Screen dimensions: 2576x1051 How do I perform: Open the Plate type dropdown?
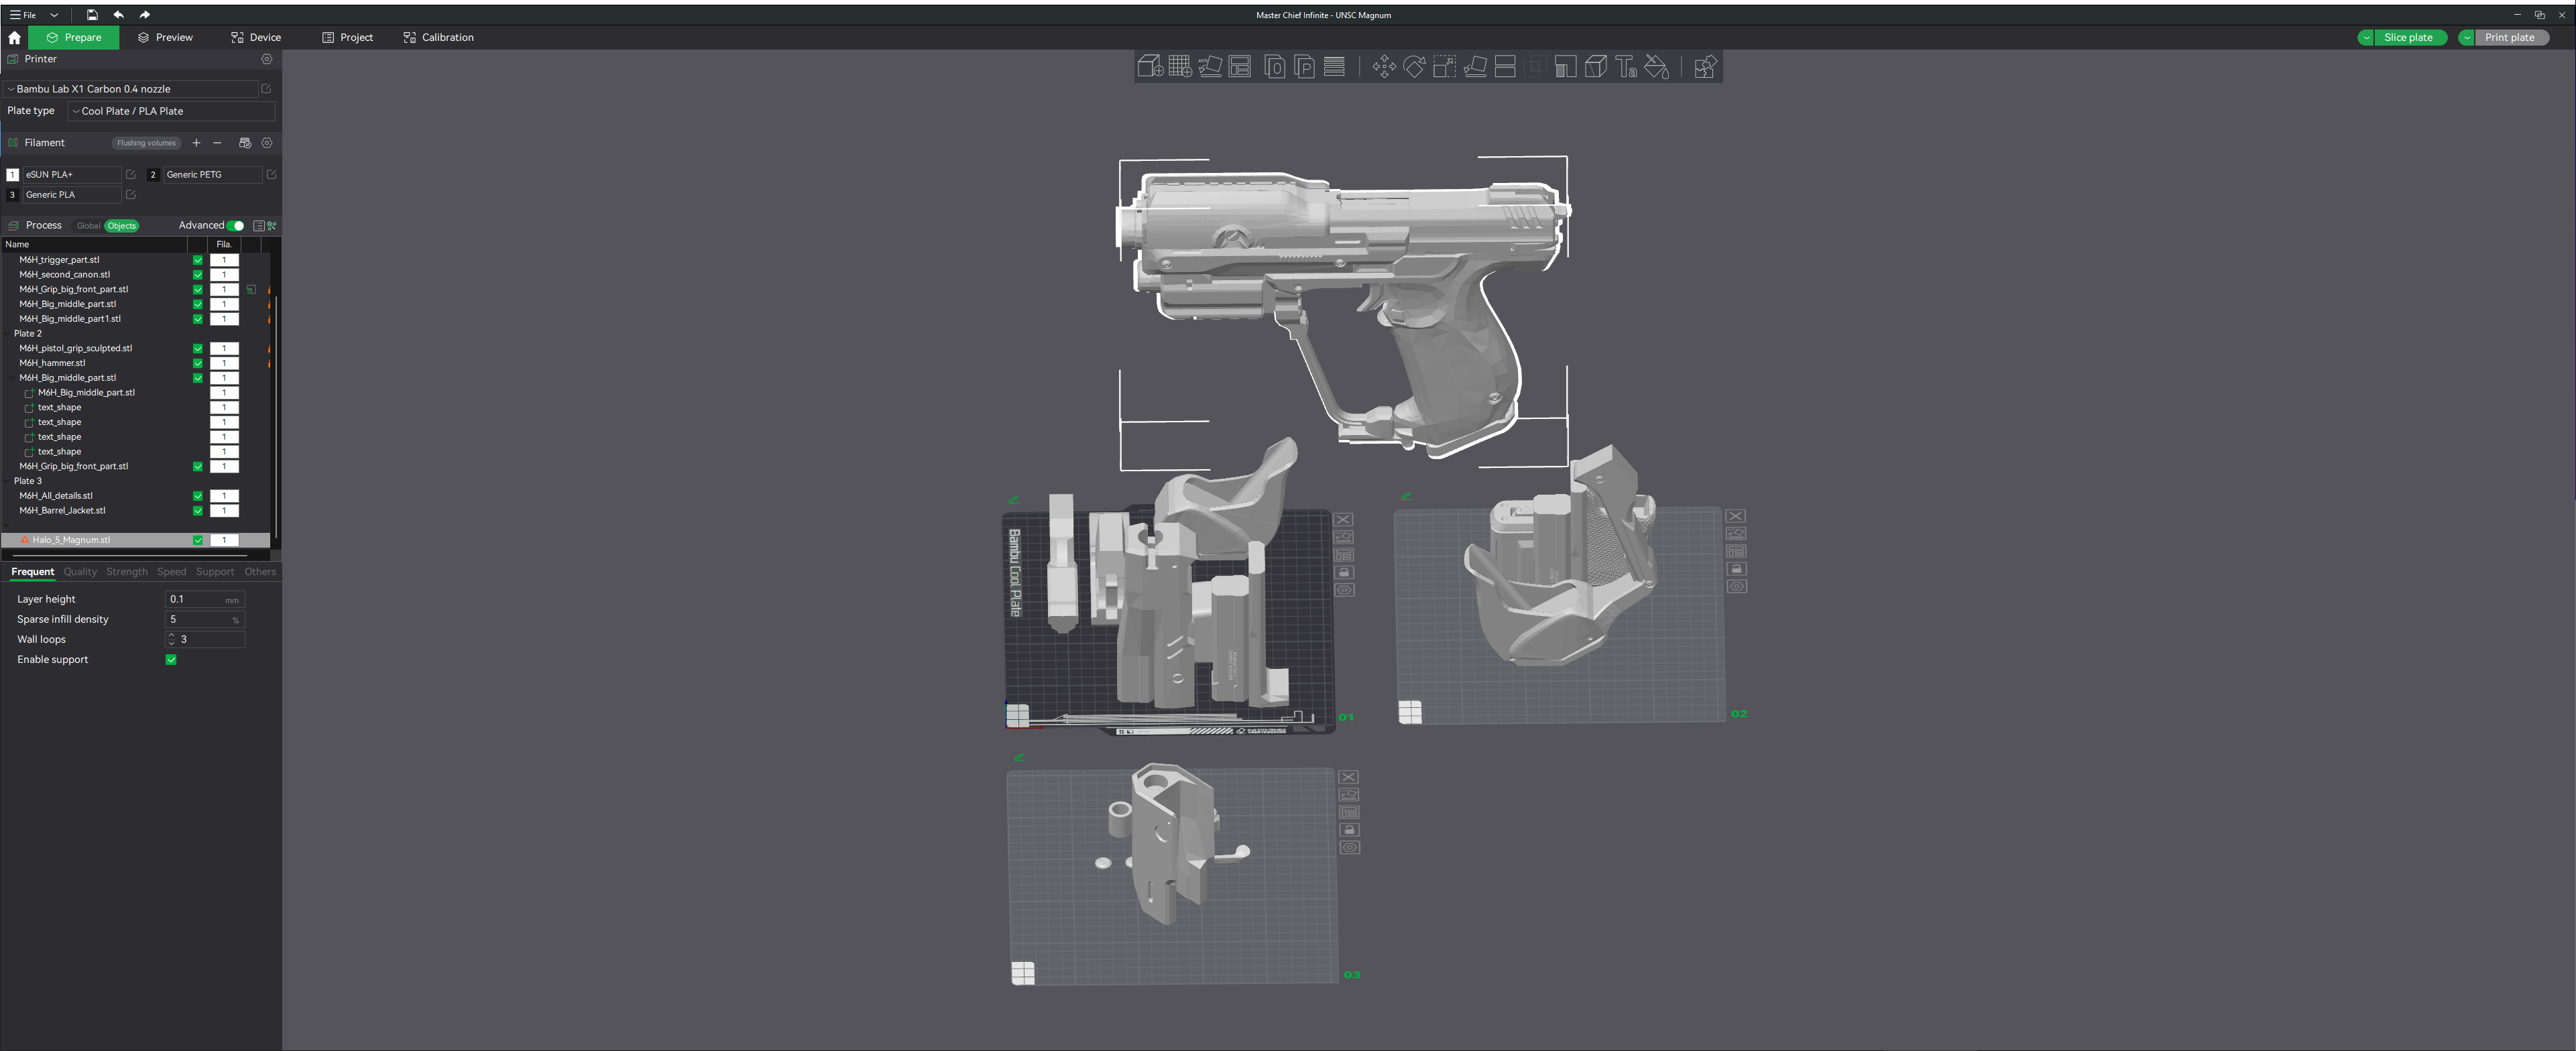[170, 111]
